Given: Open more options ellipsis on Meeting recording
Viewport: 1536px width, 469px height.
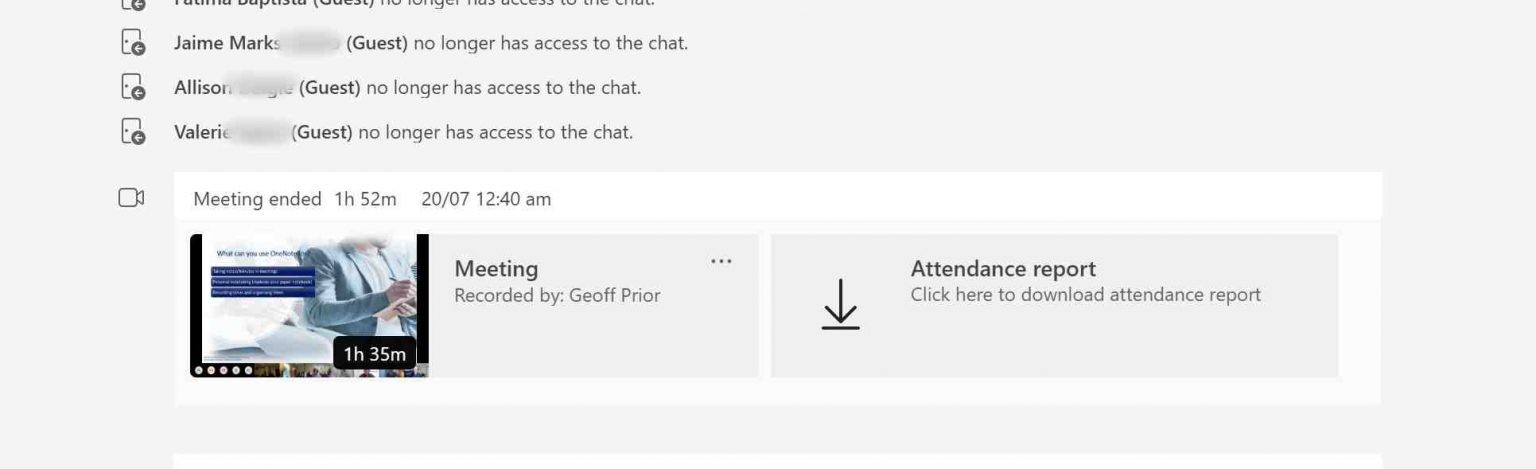Looking at the screenshot, I should click(721, 262).
